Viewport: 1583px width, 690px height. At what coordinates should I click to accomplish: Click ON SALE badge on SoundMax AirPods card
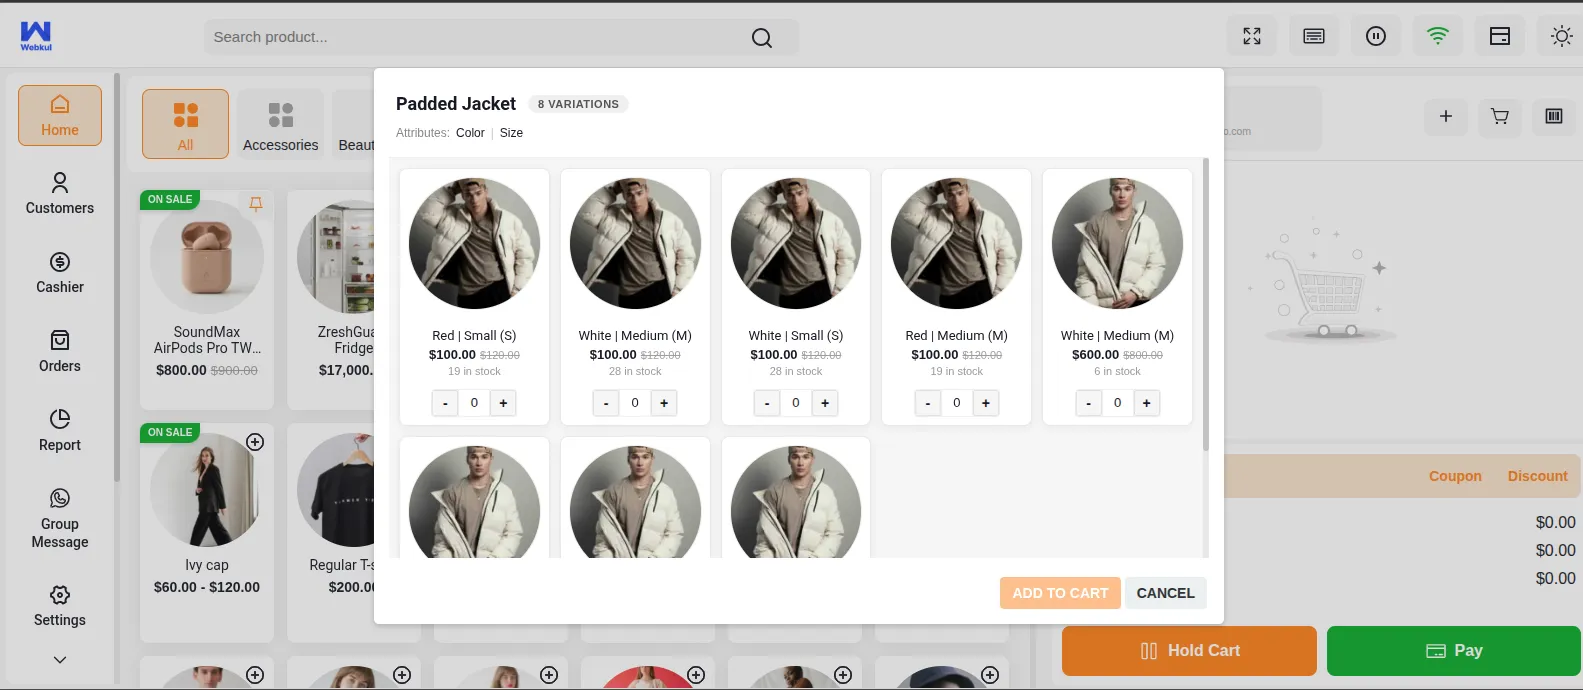(170, 200)
